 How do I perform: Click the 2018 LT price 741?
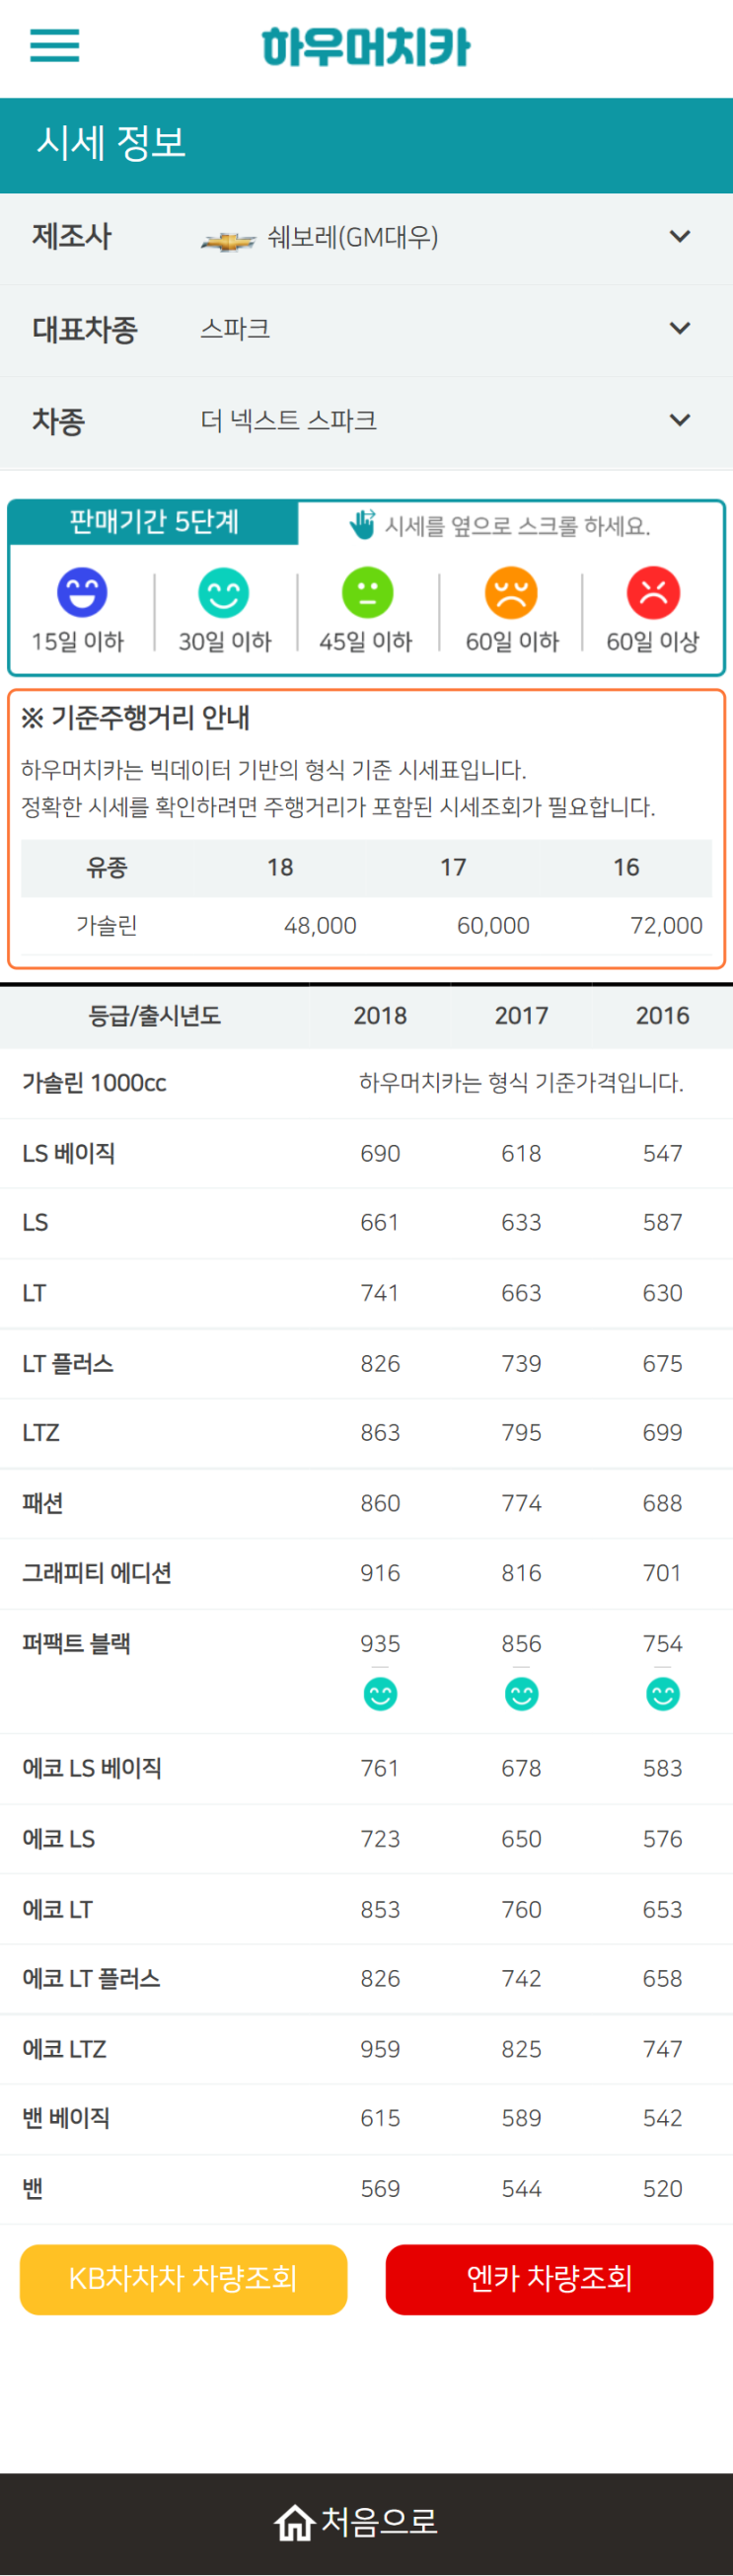pos(380,1293)
